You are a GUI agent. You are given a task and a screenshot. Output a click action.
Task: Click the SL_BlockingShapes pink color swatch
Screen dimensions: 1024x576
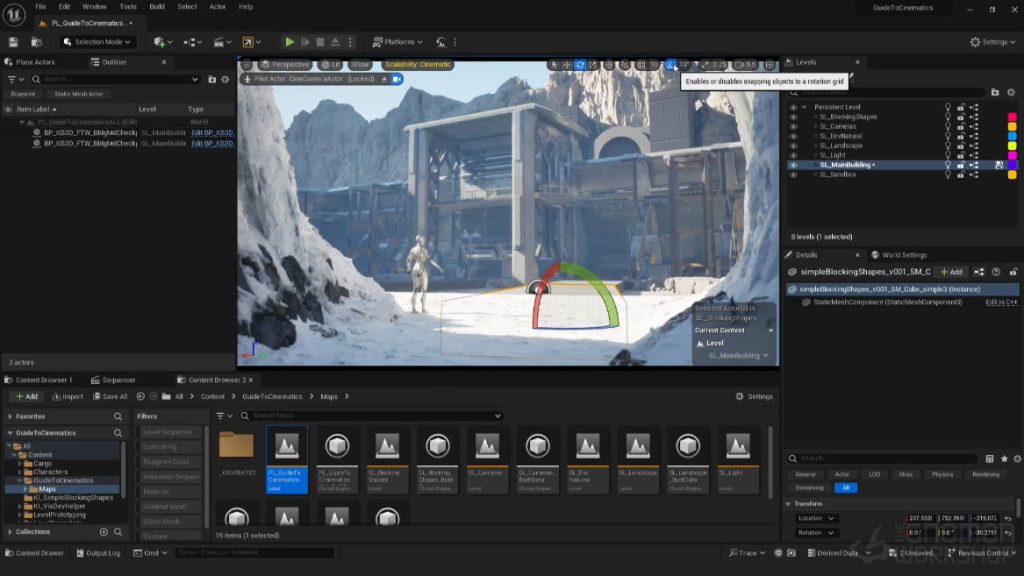(1012, 118)
